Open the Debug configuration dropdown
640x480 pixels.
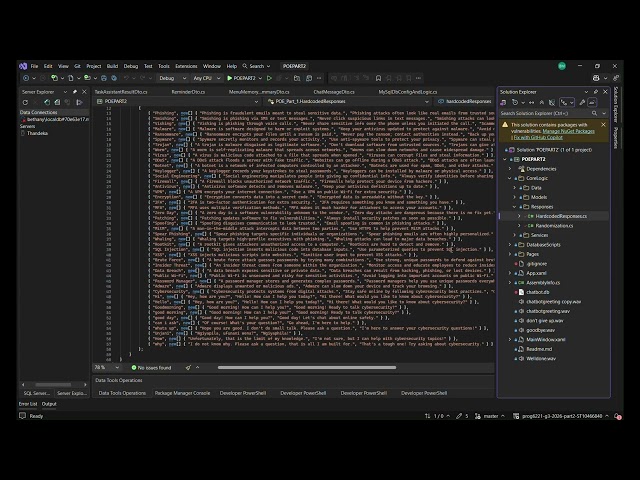[x=172, y=78]
